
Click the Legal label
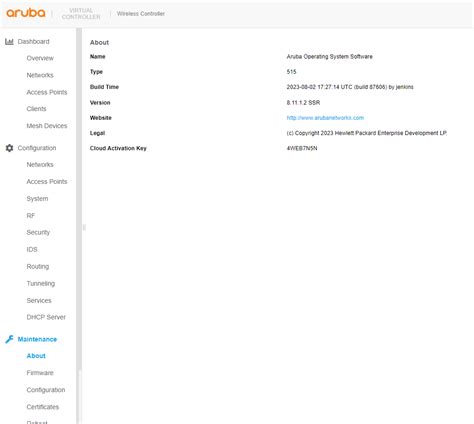(97, 133)
